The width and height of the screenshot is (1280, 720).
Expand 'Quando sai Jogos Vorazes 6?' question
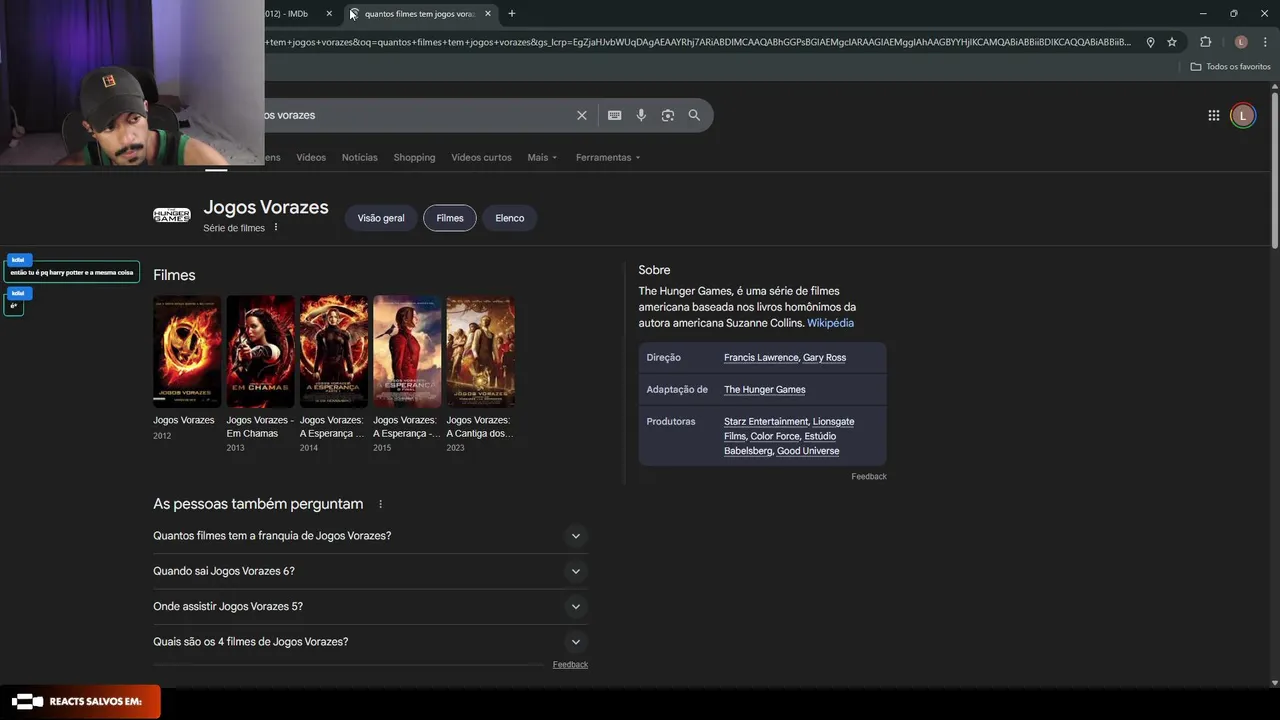[x=370, y=571]
